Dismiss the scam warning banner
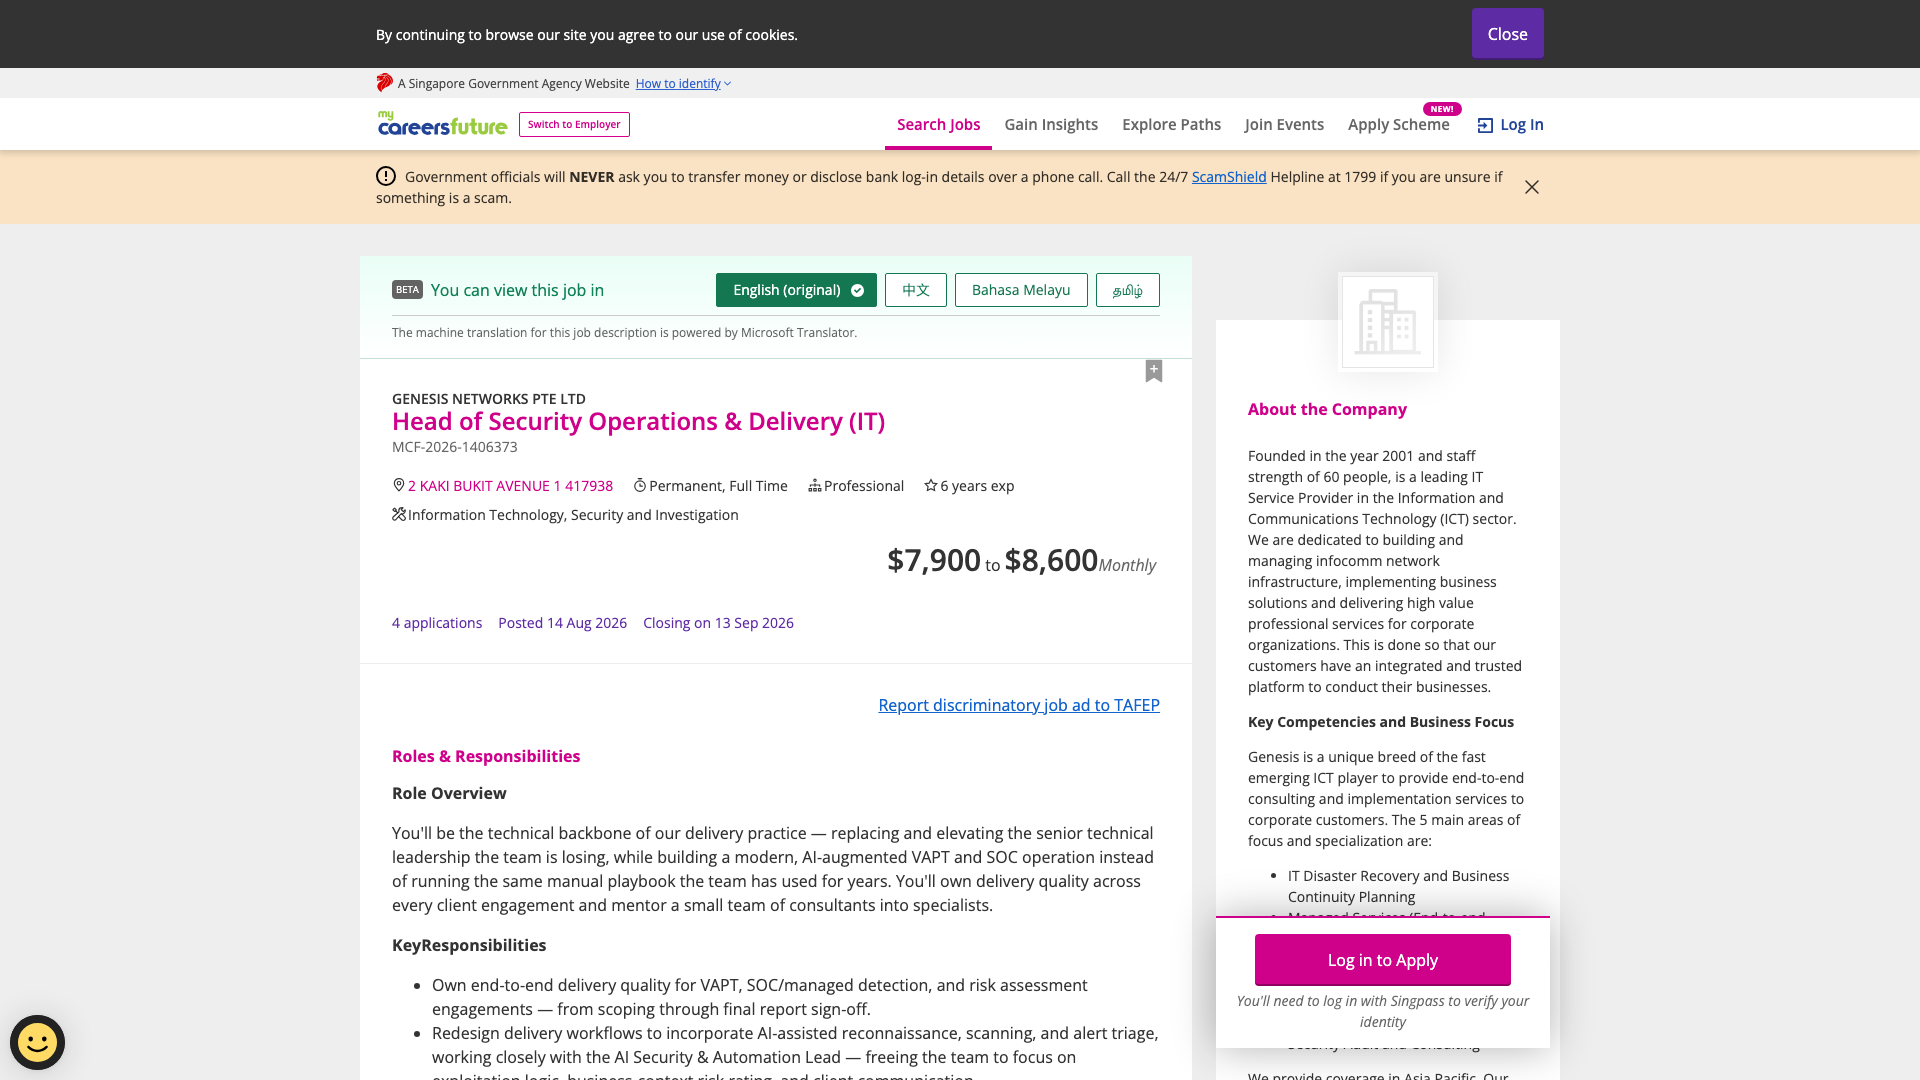 click(x=1531, y=187)
